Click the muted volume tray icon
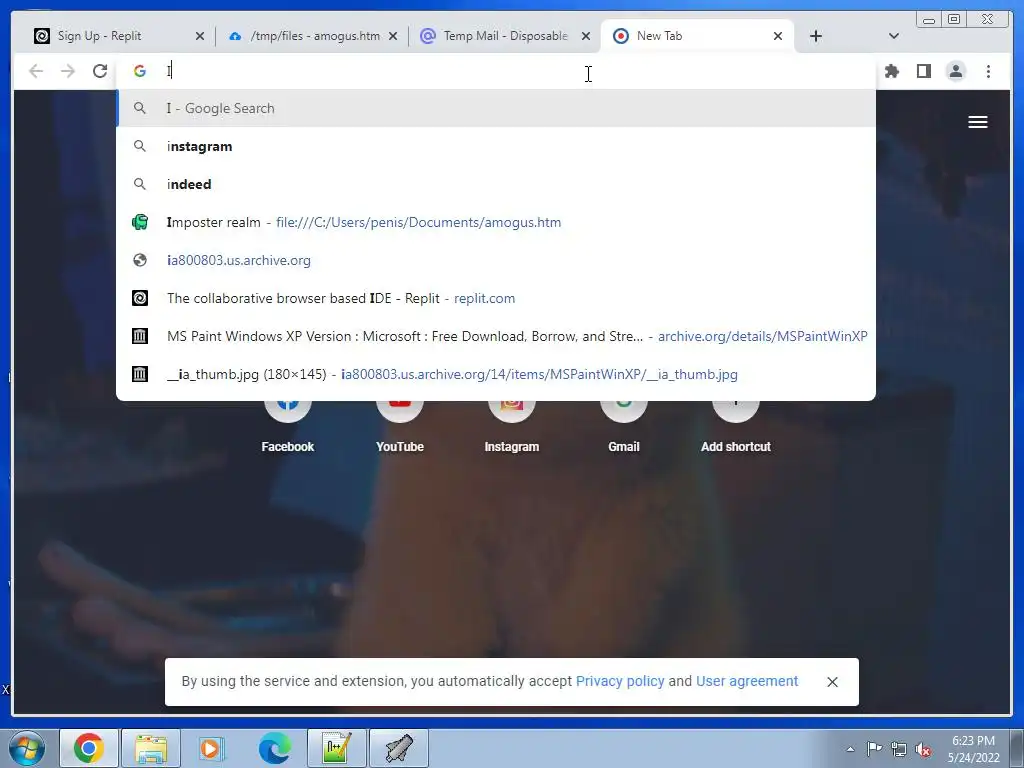 [x=923, y=749]
